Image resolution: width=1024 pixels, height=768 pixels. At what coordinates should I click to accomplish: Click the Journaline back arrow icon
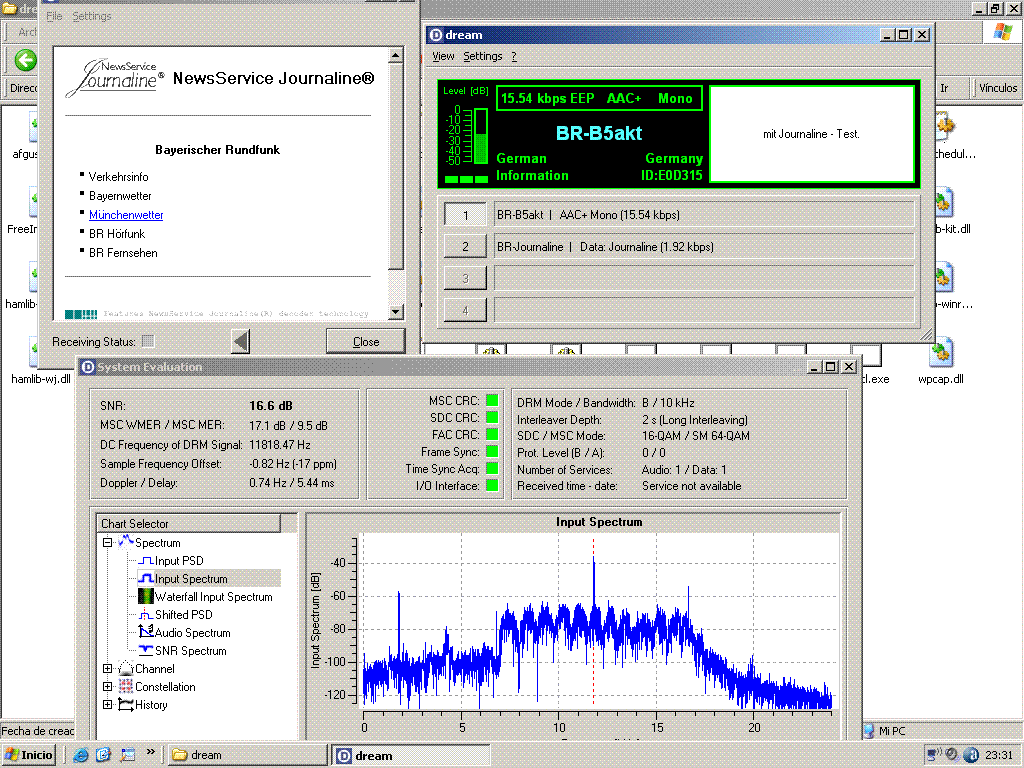coord(241,341)
